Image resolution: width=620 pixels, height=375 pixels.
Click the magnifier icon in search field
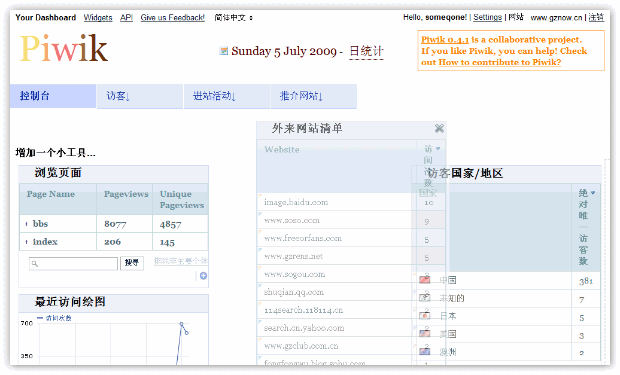point(34,263)
